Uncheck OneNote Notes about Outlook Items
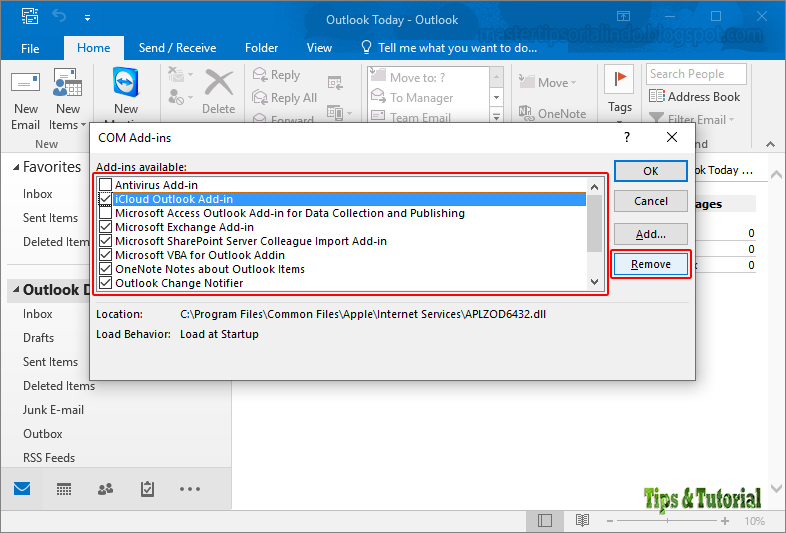Screen dimensions: 786x533 click(x=105, y=269)
